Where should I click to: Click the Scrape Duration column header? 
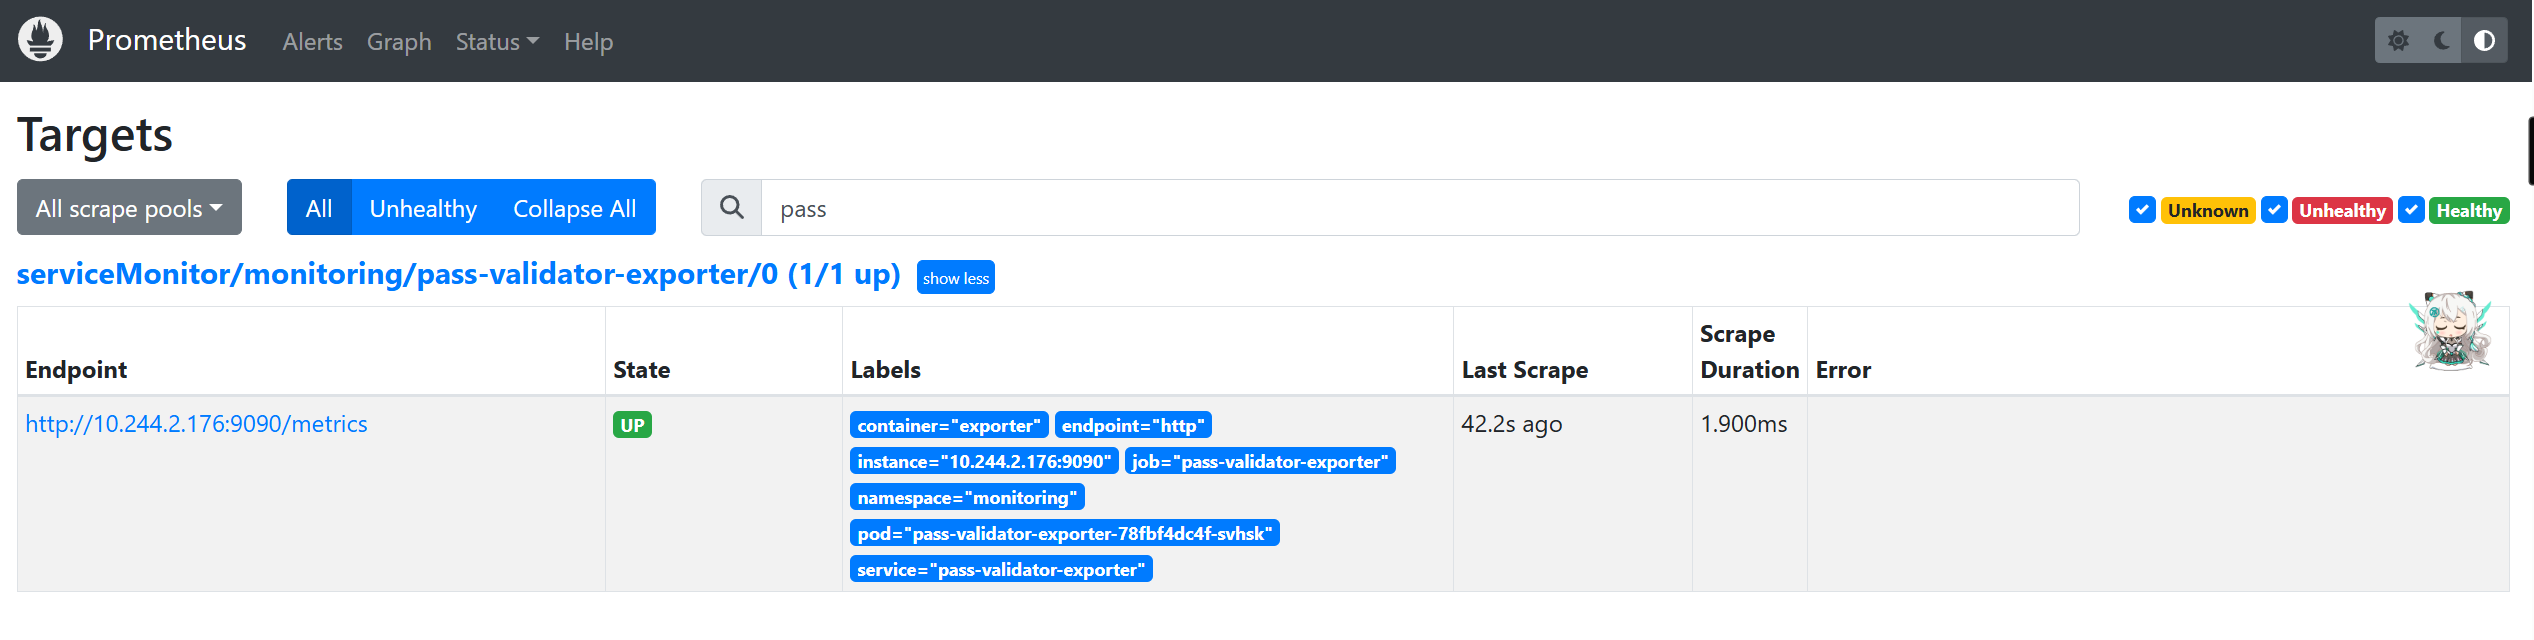(x=1749, y=352)
